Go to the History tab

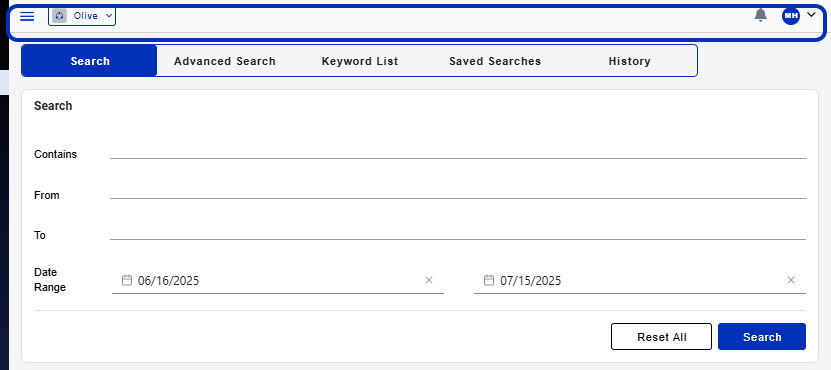(x=630, y=61)
